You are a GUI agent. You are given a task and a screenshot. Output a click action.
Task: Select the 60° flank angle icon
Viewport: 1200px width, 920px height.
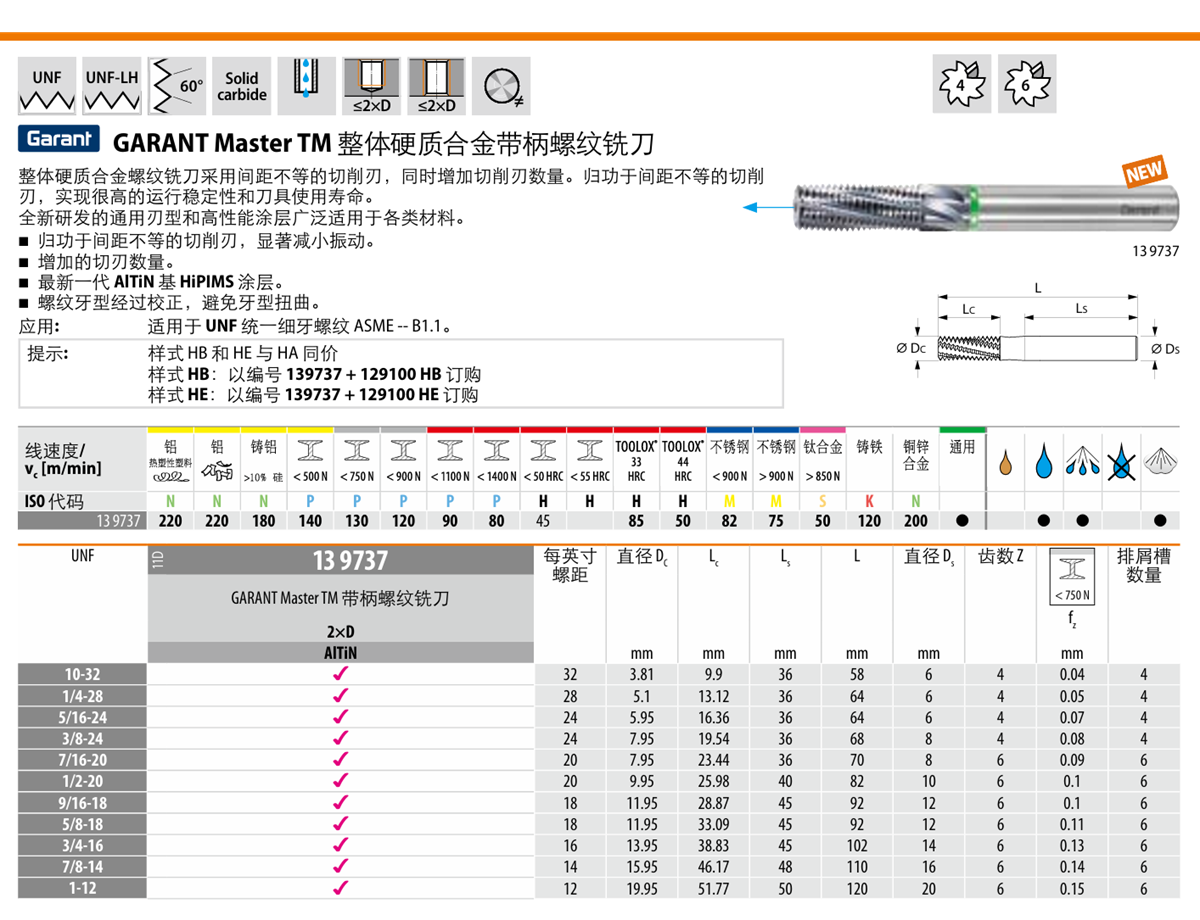tap(177, 88)
